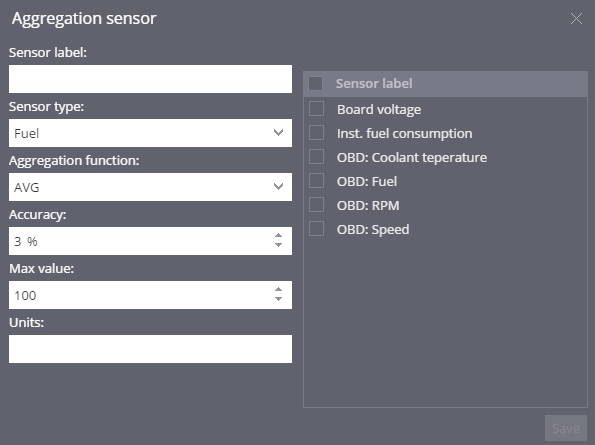Check the OBD: Coolant teperature sensor
Viewport: 595px width, 445px height.
click(x=316, y=157)
